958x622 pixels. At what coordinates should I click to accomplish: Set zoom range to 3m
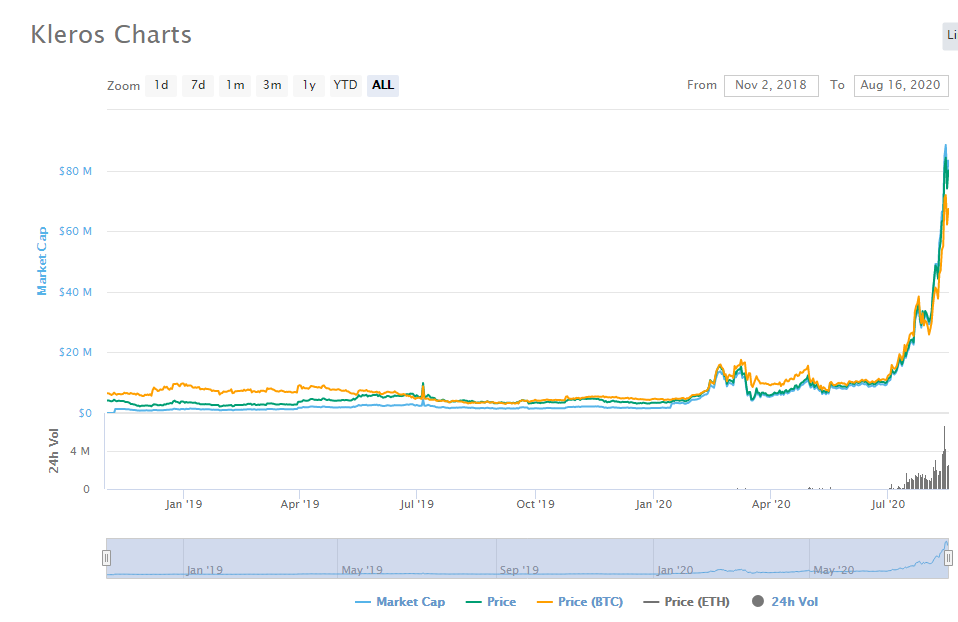[272, 86]
